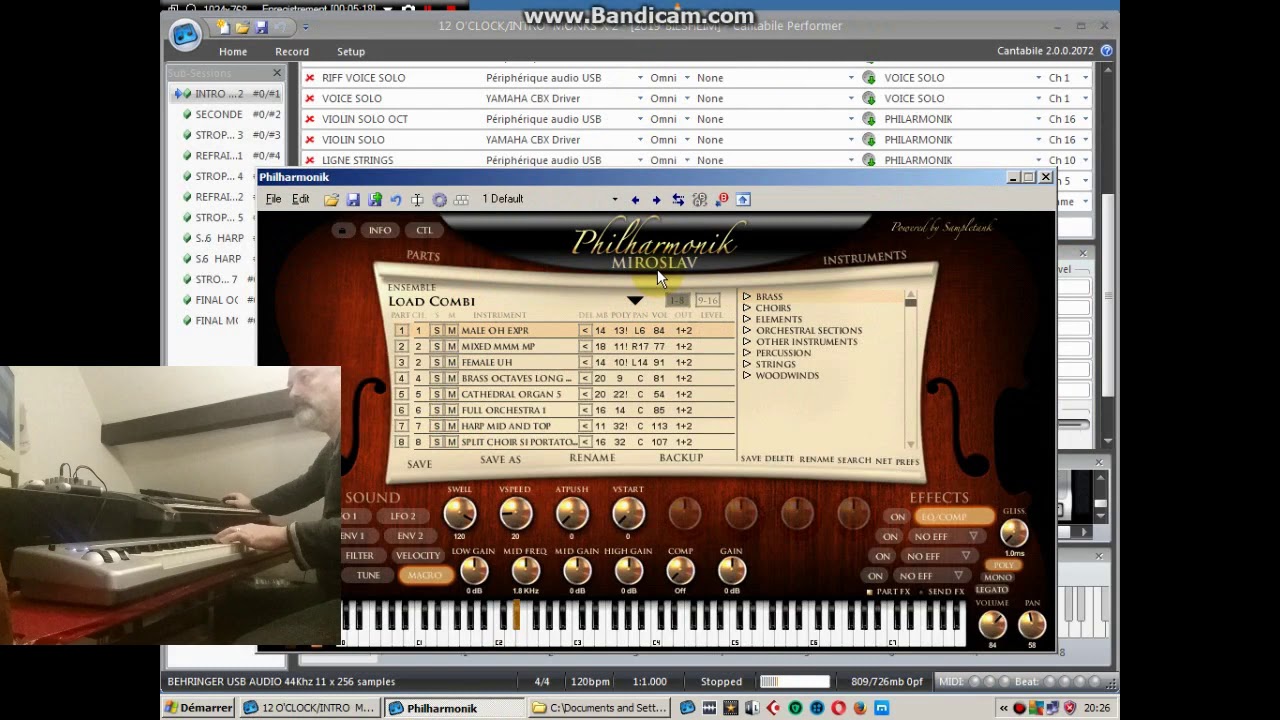
Task: Enable LEGATO voice mode
Action: [992, 589]
